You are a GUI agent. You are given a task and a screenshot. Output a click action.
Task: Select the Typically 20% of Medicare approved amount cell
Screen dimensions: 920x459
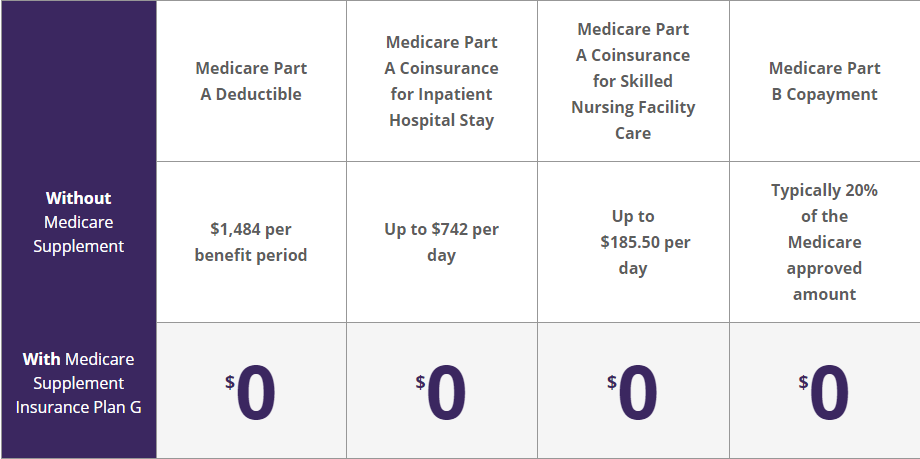tap(824, 242)
